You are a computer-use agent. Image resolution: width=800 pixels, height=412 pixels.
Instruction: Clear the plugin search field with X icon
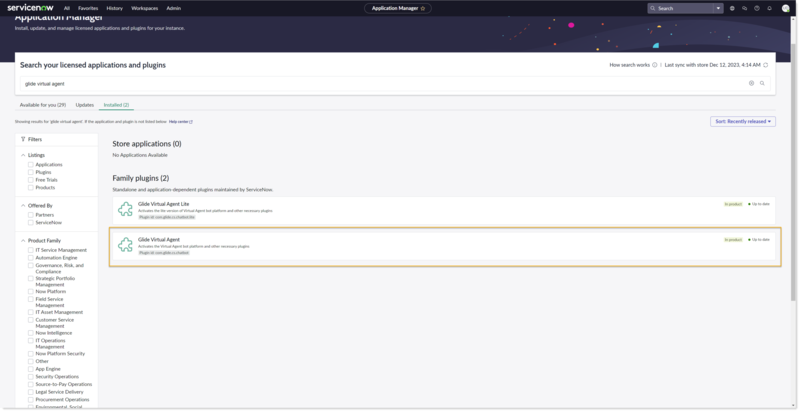tap(752, 83)
